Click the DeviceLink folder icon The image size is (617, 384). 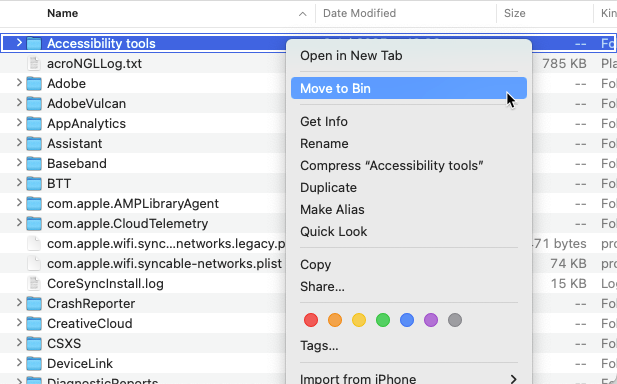pos(34,364)
